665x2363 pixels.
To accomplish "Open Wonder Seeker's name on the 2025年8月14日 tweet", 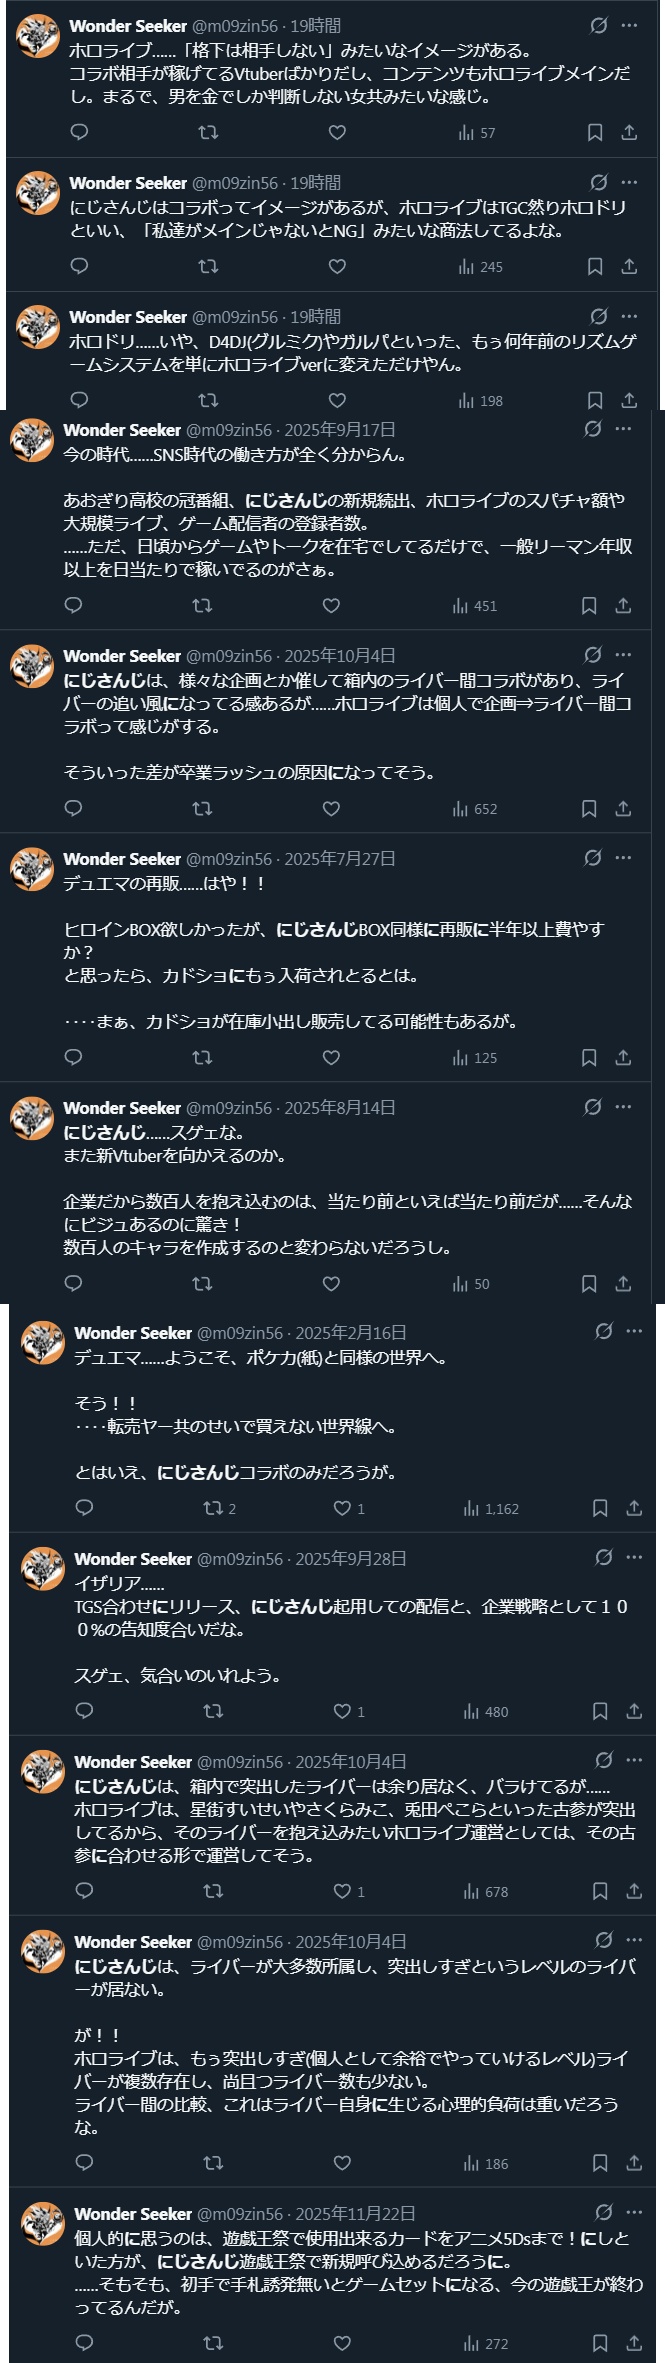I will (122, 1108).
